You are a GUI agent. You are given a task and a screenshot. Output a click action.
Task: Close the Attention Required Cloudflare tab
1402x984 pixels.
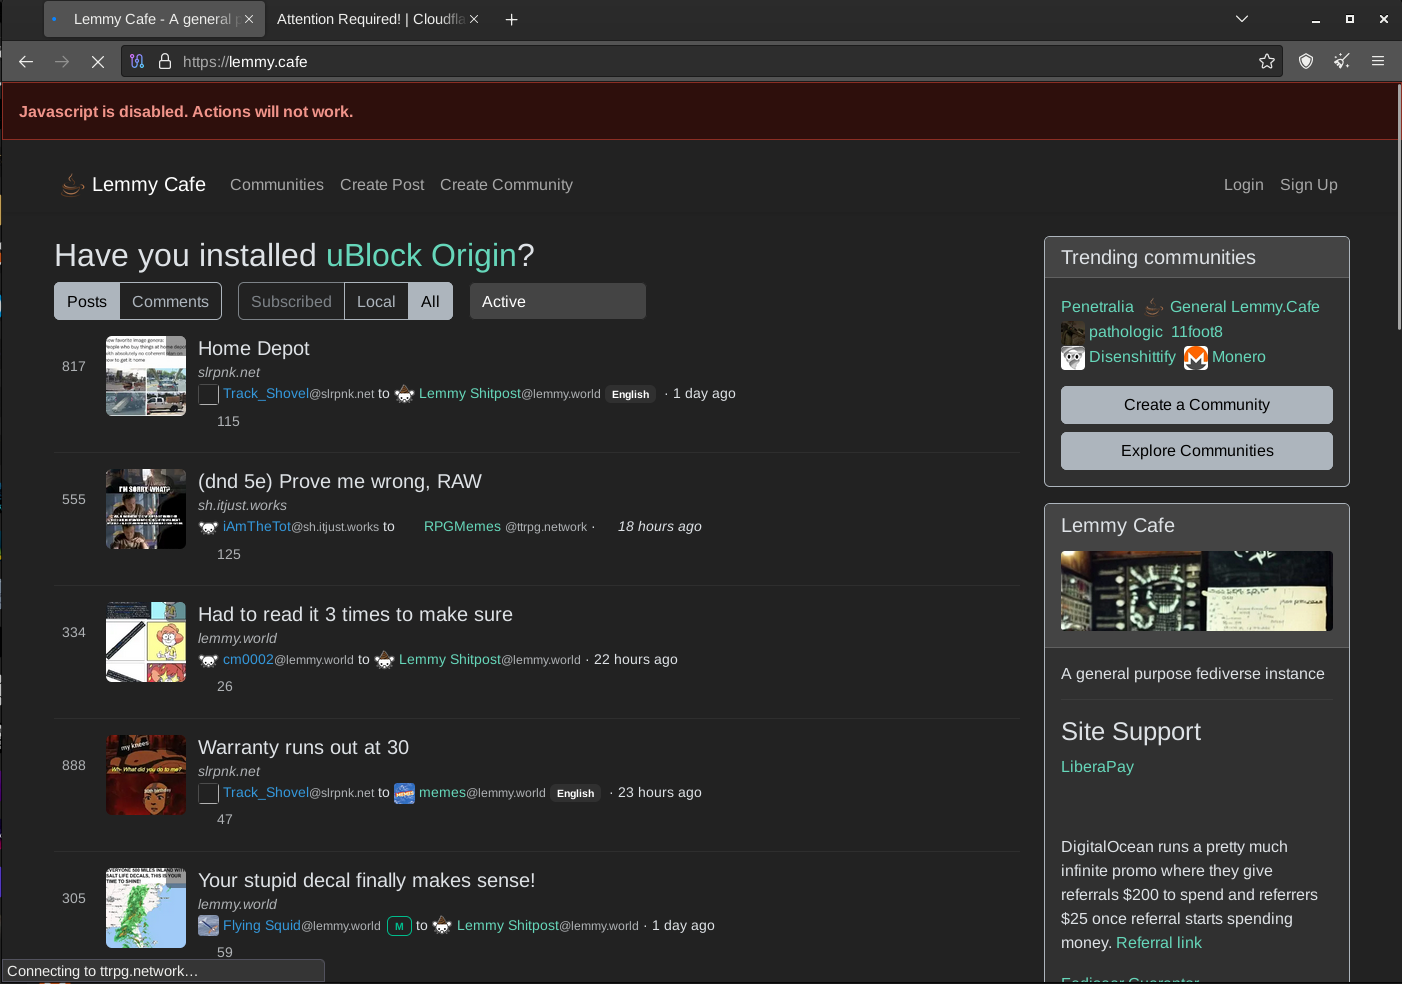474,19
